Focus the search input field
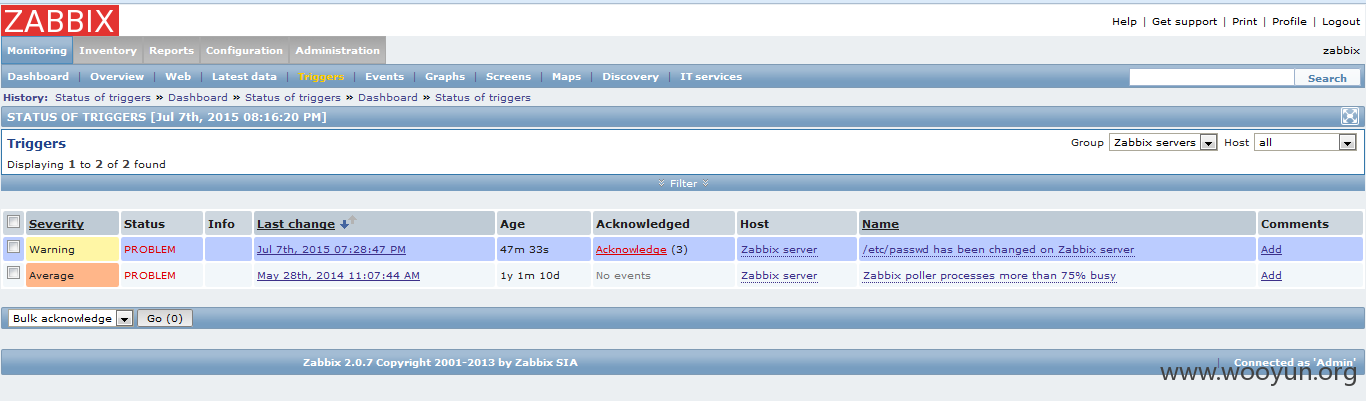The height and width of the screenshot is (401, 1366). 1212,77
